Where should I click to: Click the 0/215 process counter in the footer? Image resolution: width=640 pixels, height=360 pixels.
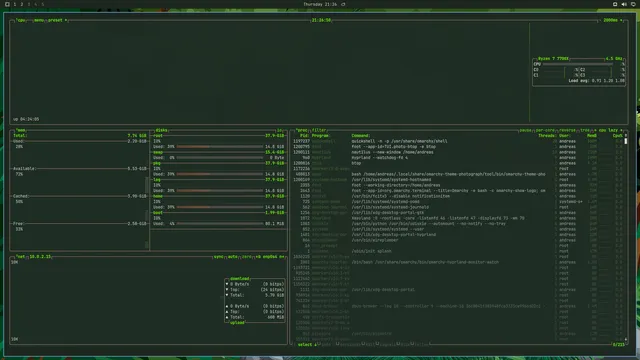pyautogui.click(x=618, y=345)
